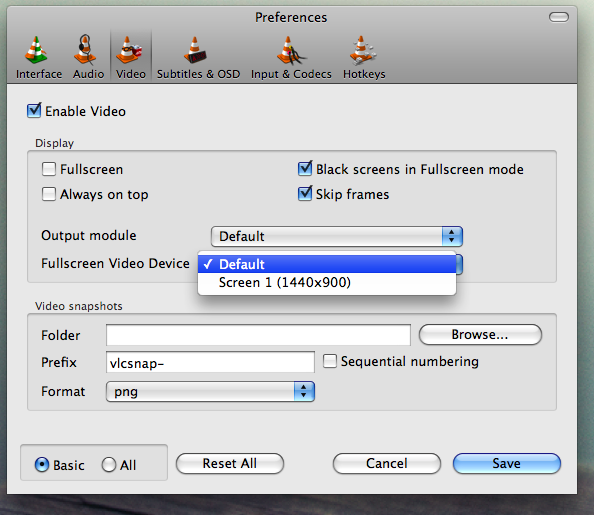Open the Audio preferences headphone cone icon
The width and height of the screenshot is (594, 515).
click(x=86, y=50)
